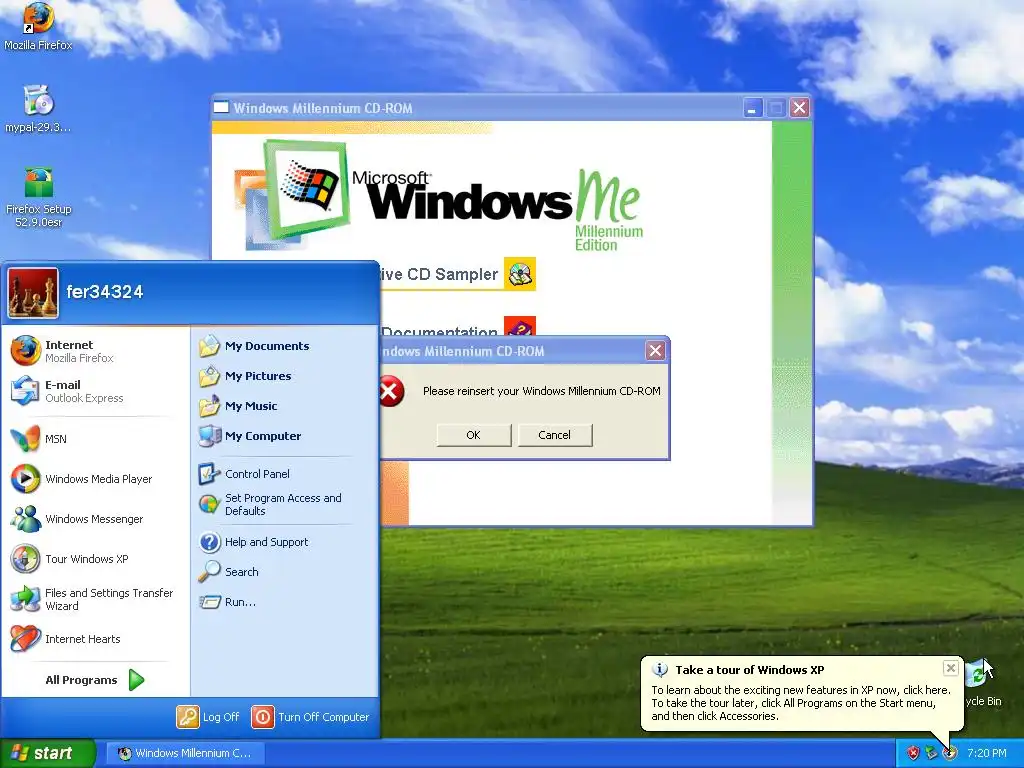
Task: Click the Turn Off Computer text label
Action: [324, 717]
